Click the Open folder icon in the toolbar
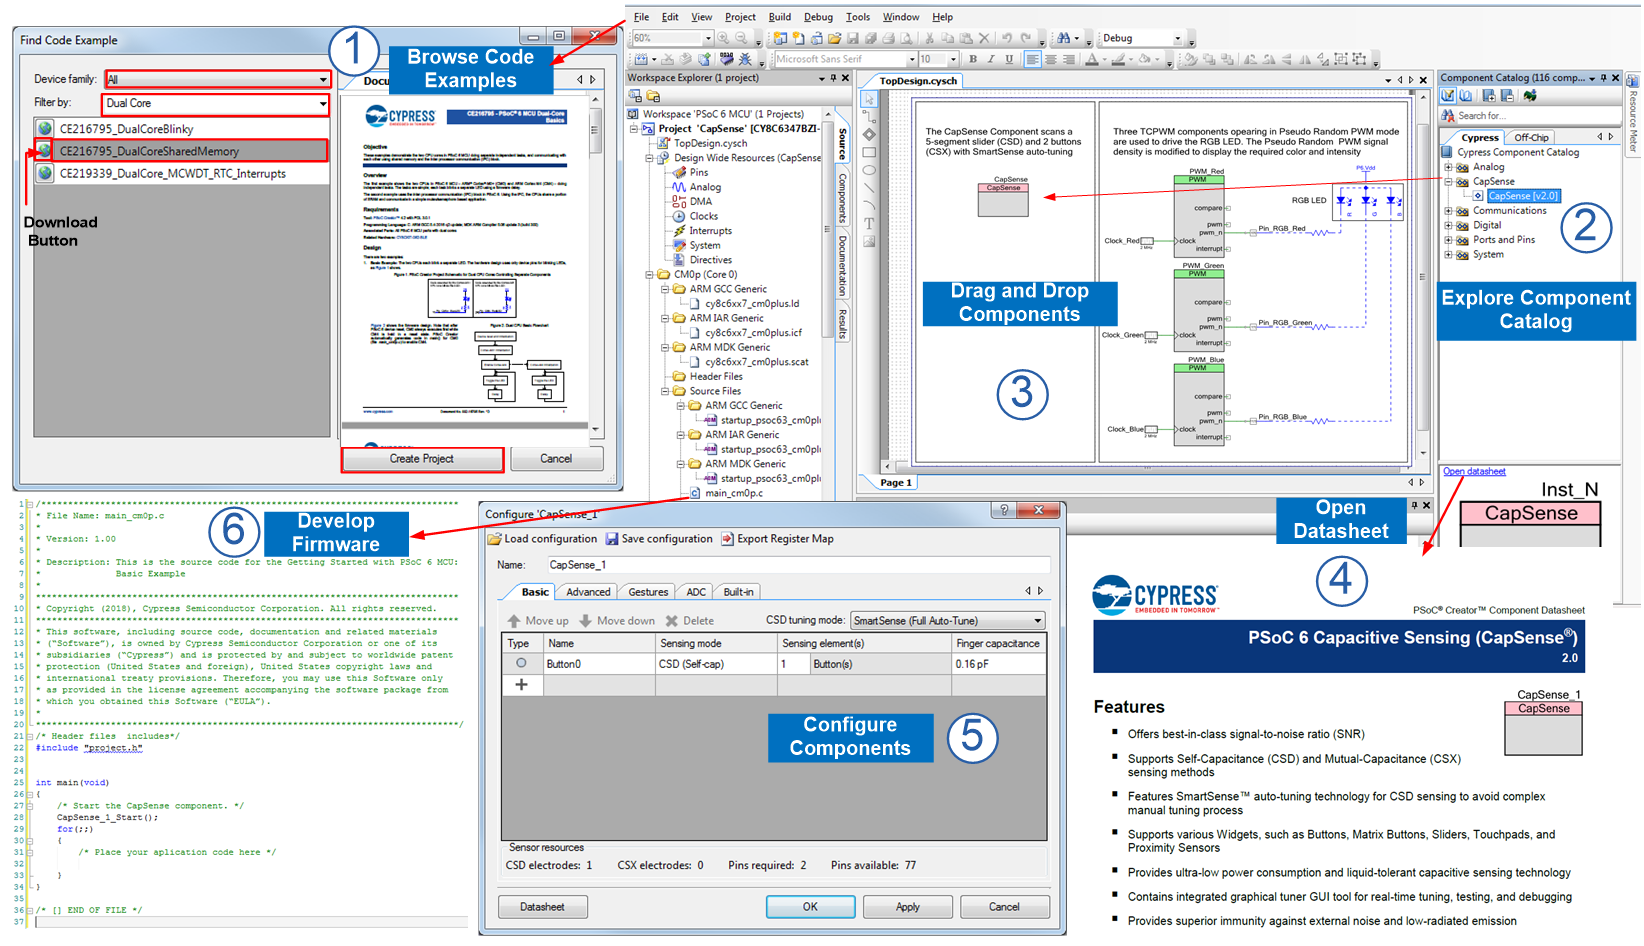Screen dimensions: 1644x946 834,38
